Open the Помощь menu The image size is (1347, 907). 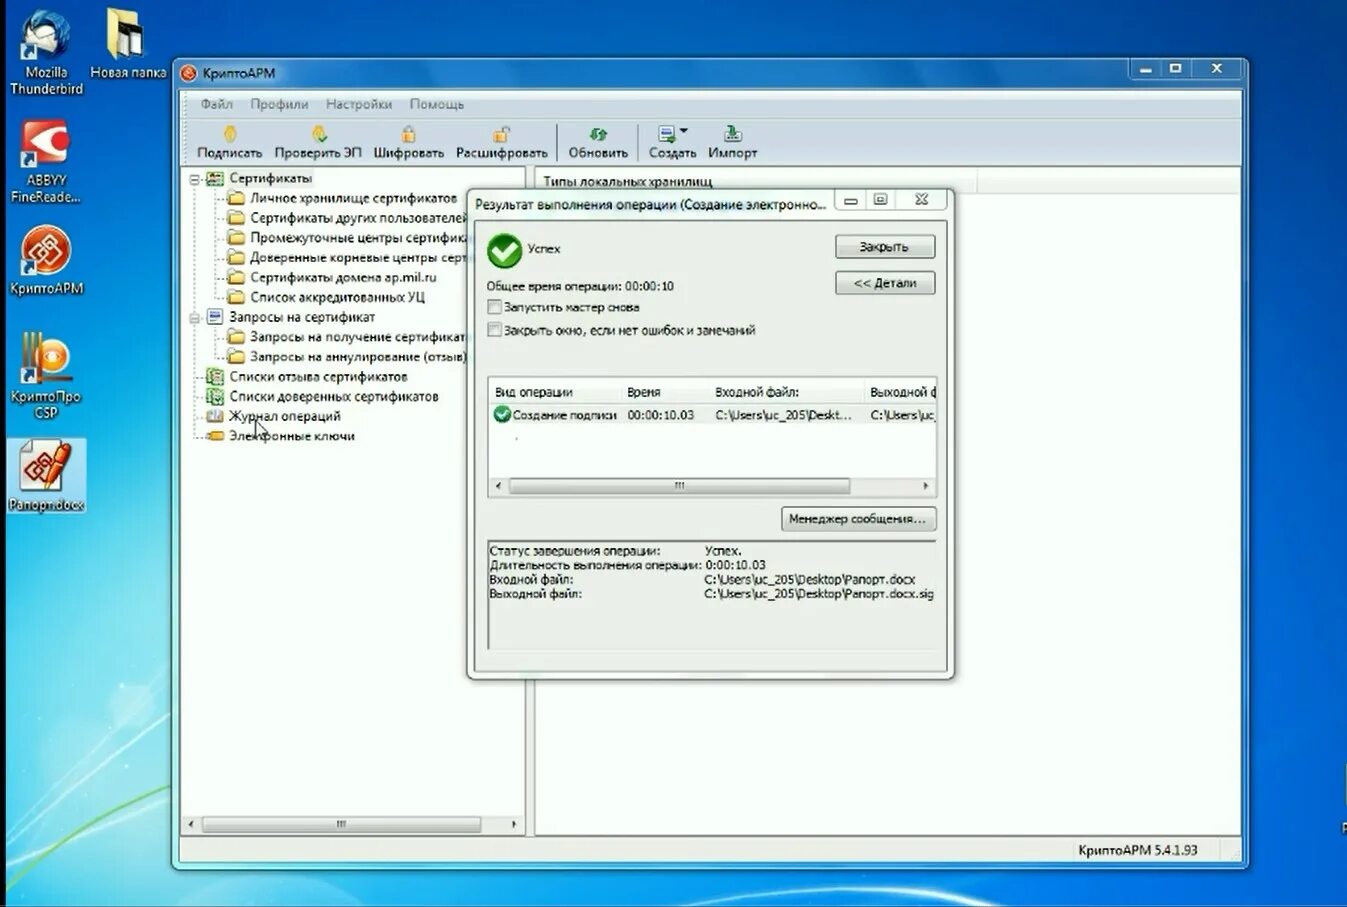tap(436, 104)
